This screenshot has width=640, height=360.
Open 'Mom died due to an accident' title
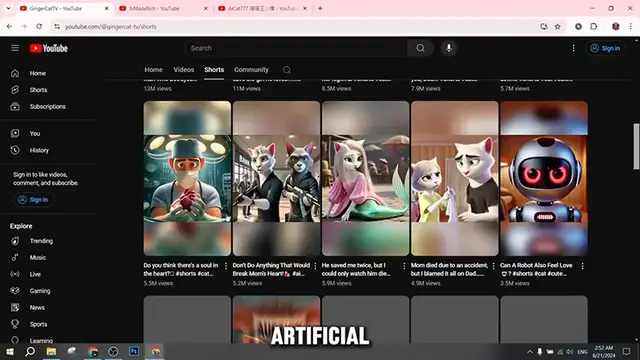click(x=449, y=269)
